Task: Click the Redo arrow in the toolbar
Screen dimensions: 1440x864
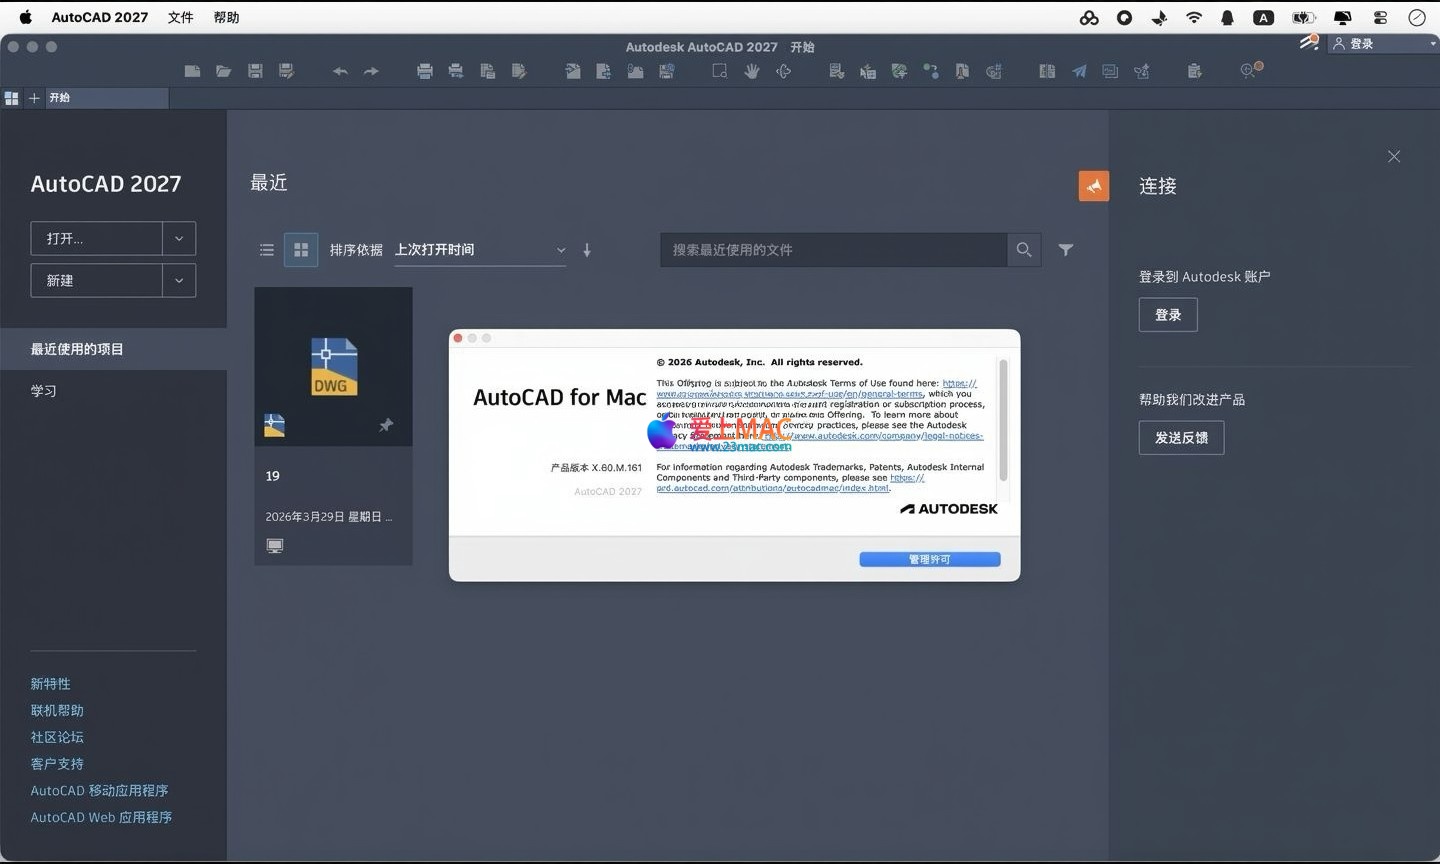Action: pyautogui.click(x=371, y=71)
